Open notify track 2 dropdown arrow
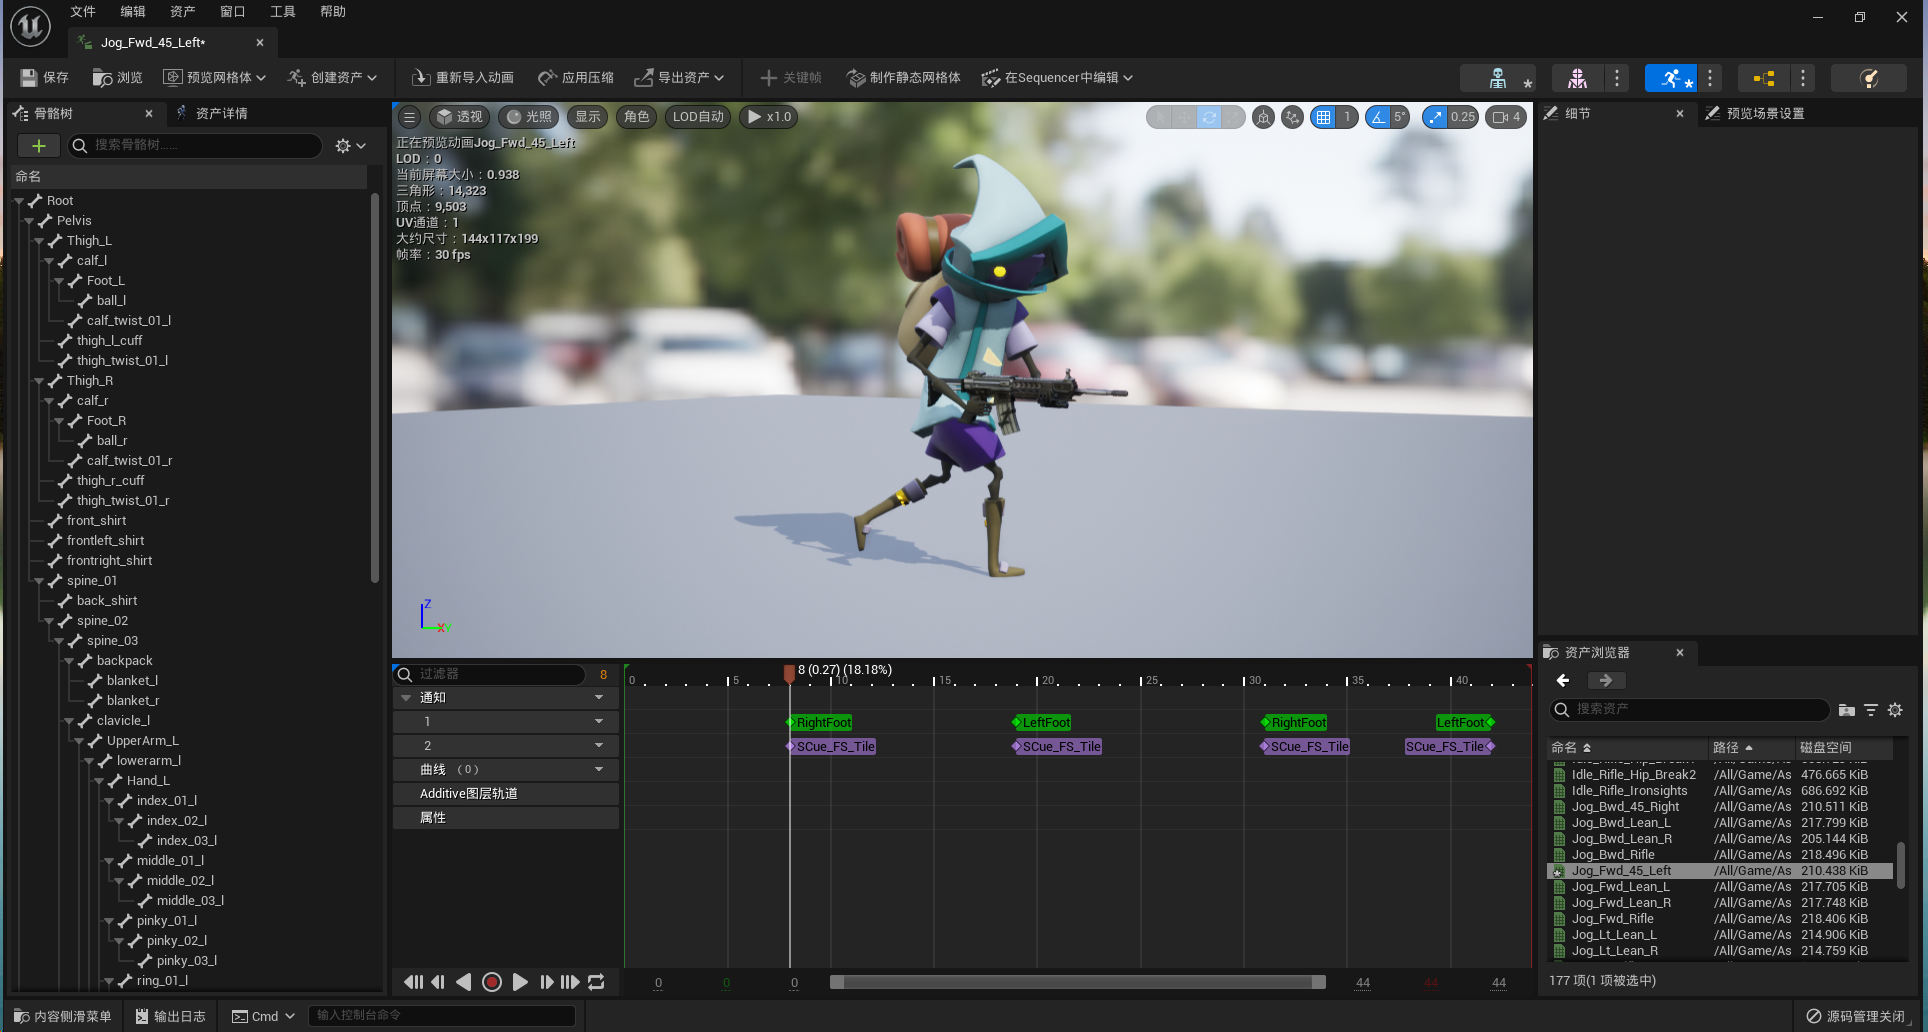Image resolution: width=1928 pixels, height=1032 pixels. (599, 746)
